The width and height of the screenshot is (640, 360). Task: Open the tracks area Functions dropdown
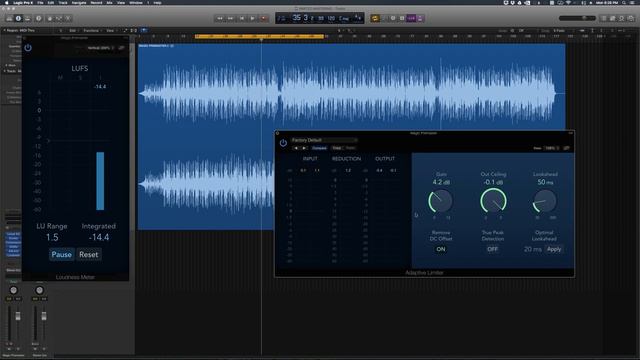92,30
